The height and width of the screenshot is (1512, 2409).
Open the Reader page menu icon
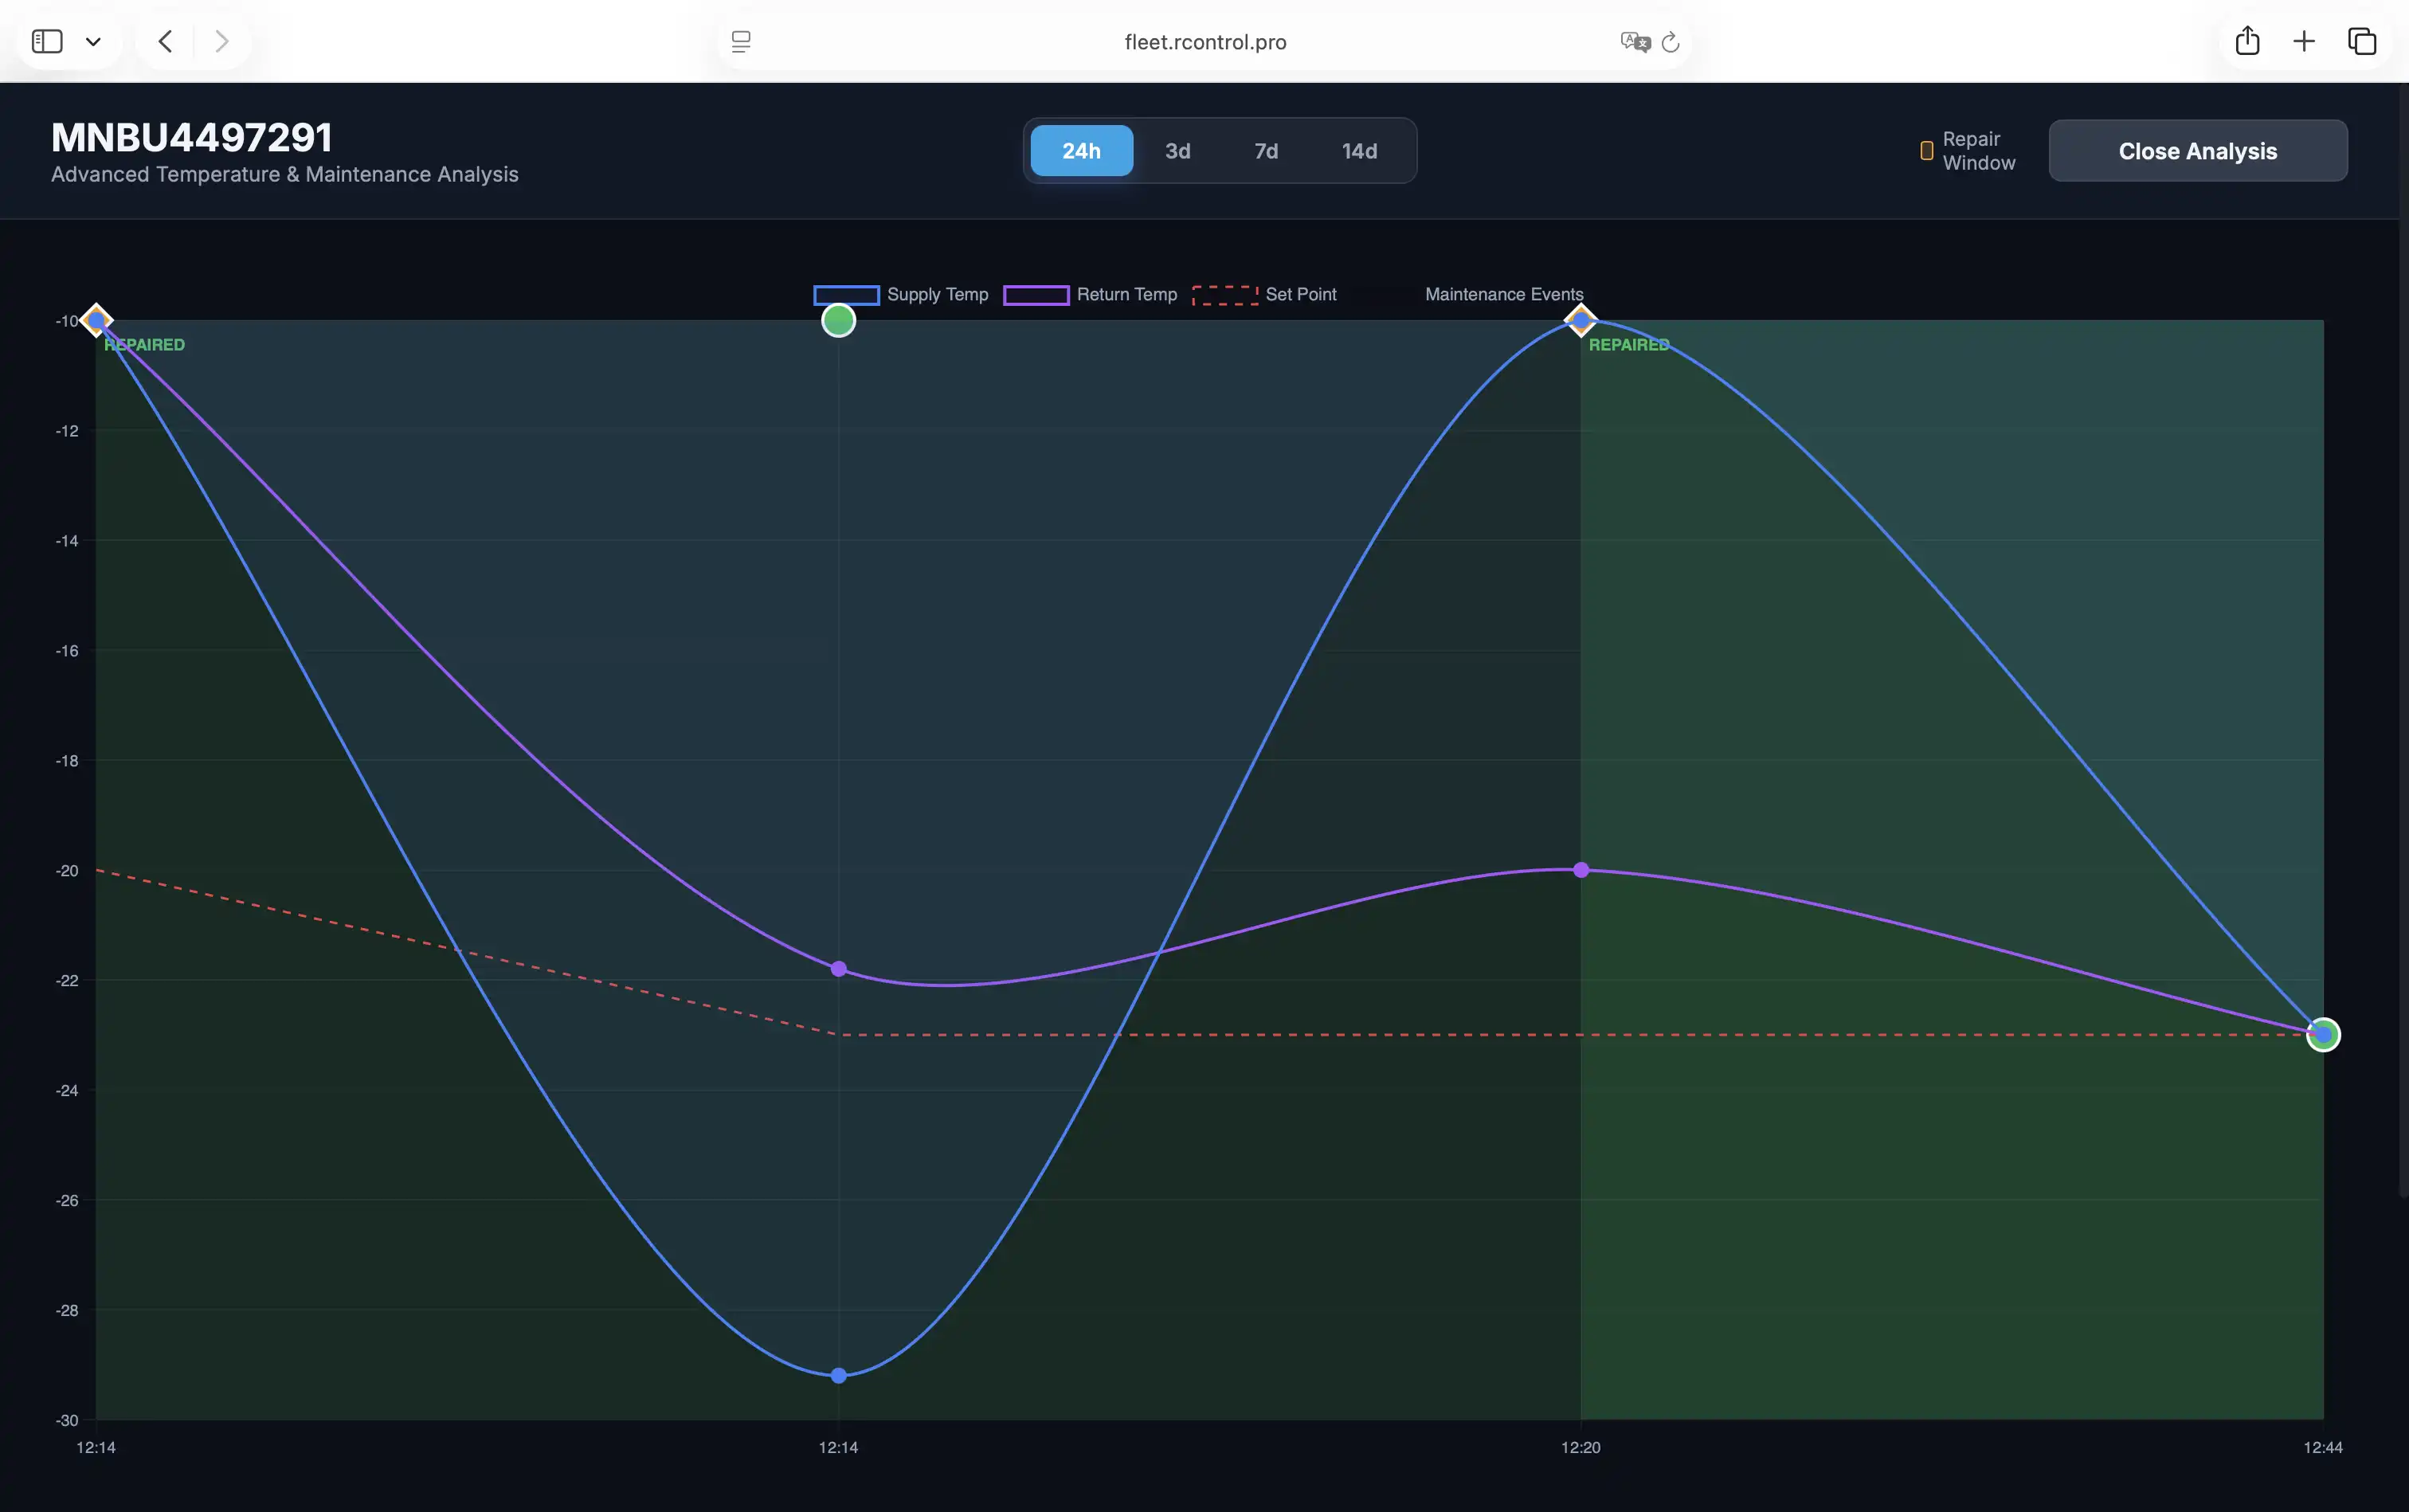741,42
